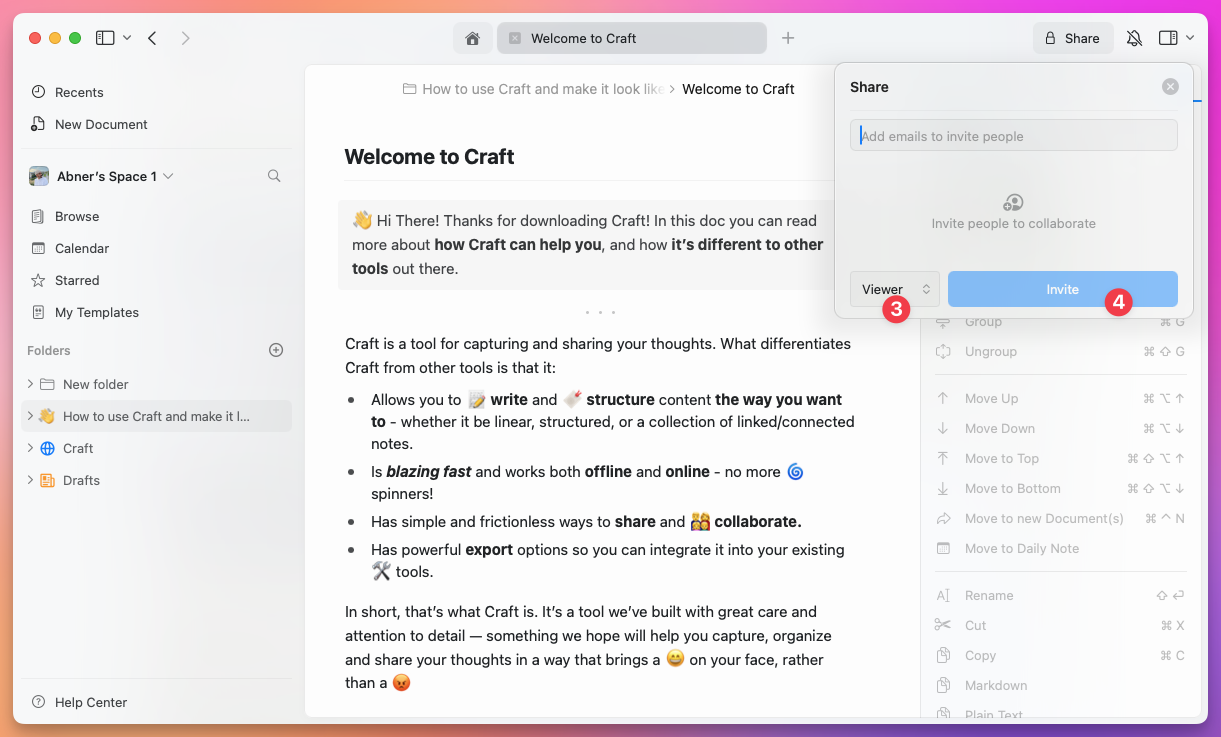Select Move to Daily Note

(x=1021, y=548)
